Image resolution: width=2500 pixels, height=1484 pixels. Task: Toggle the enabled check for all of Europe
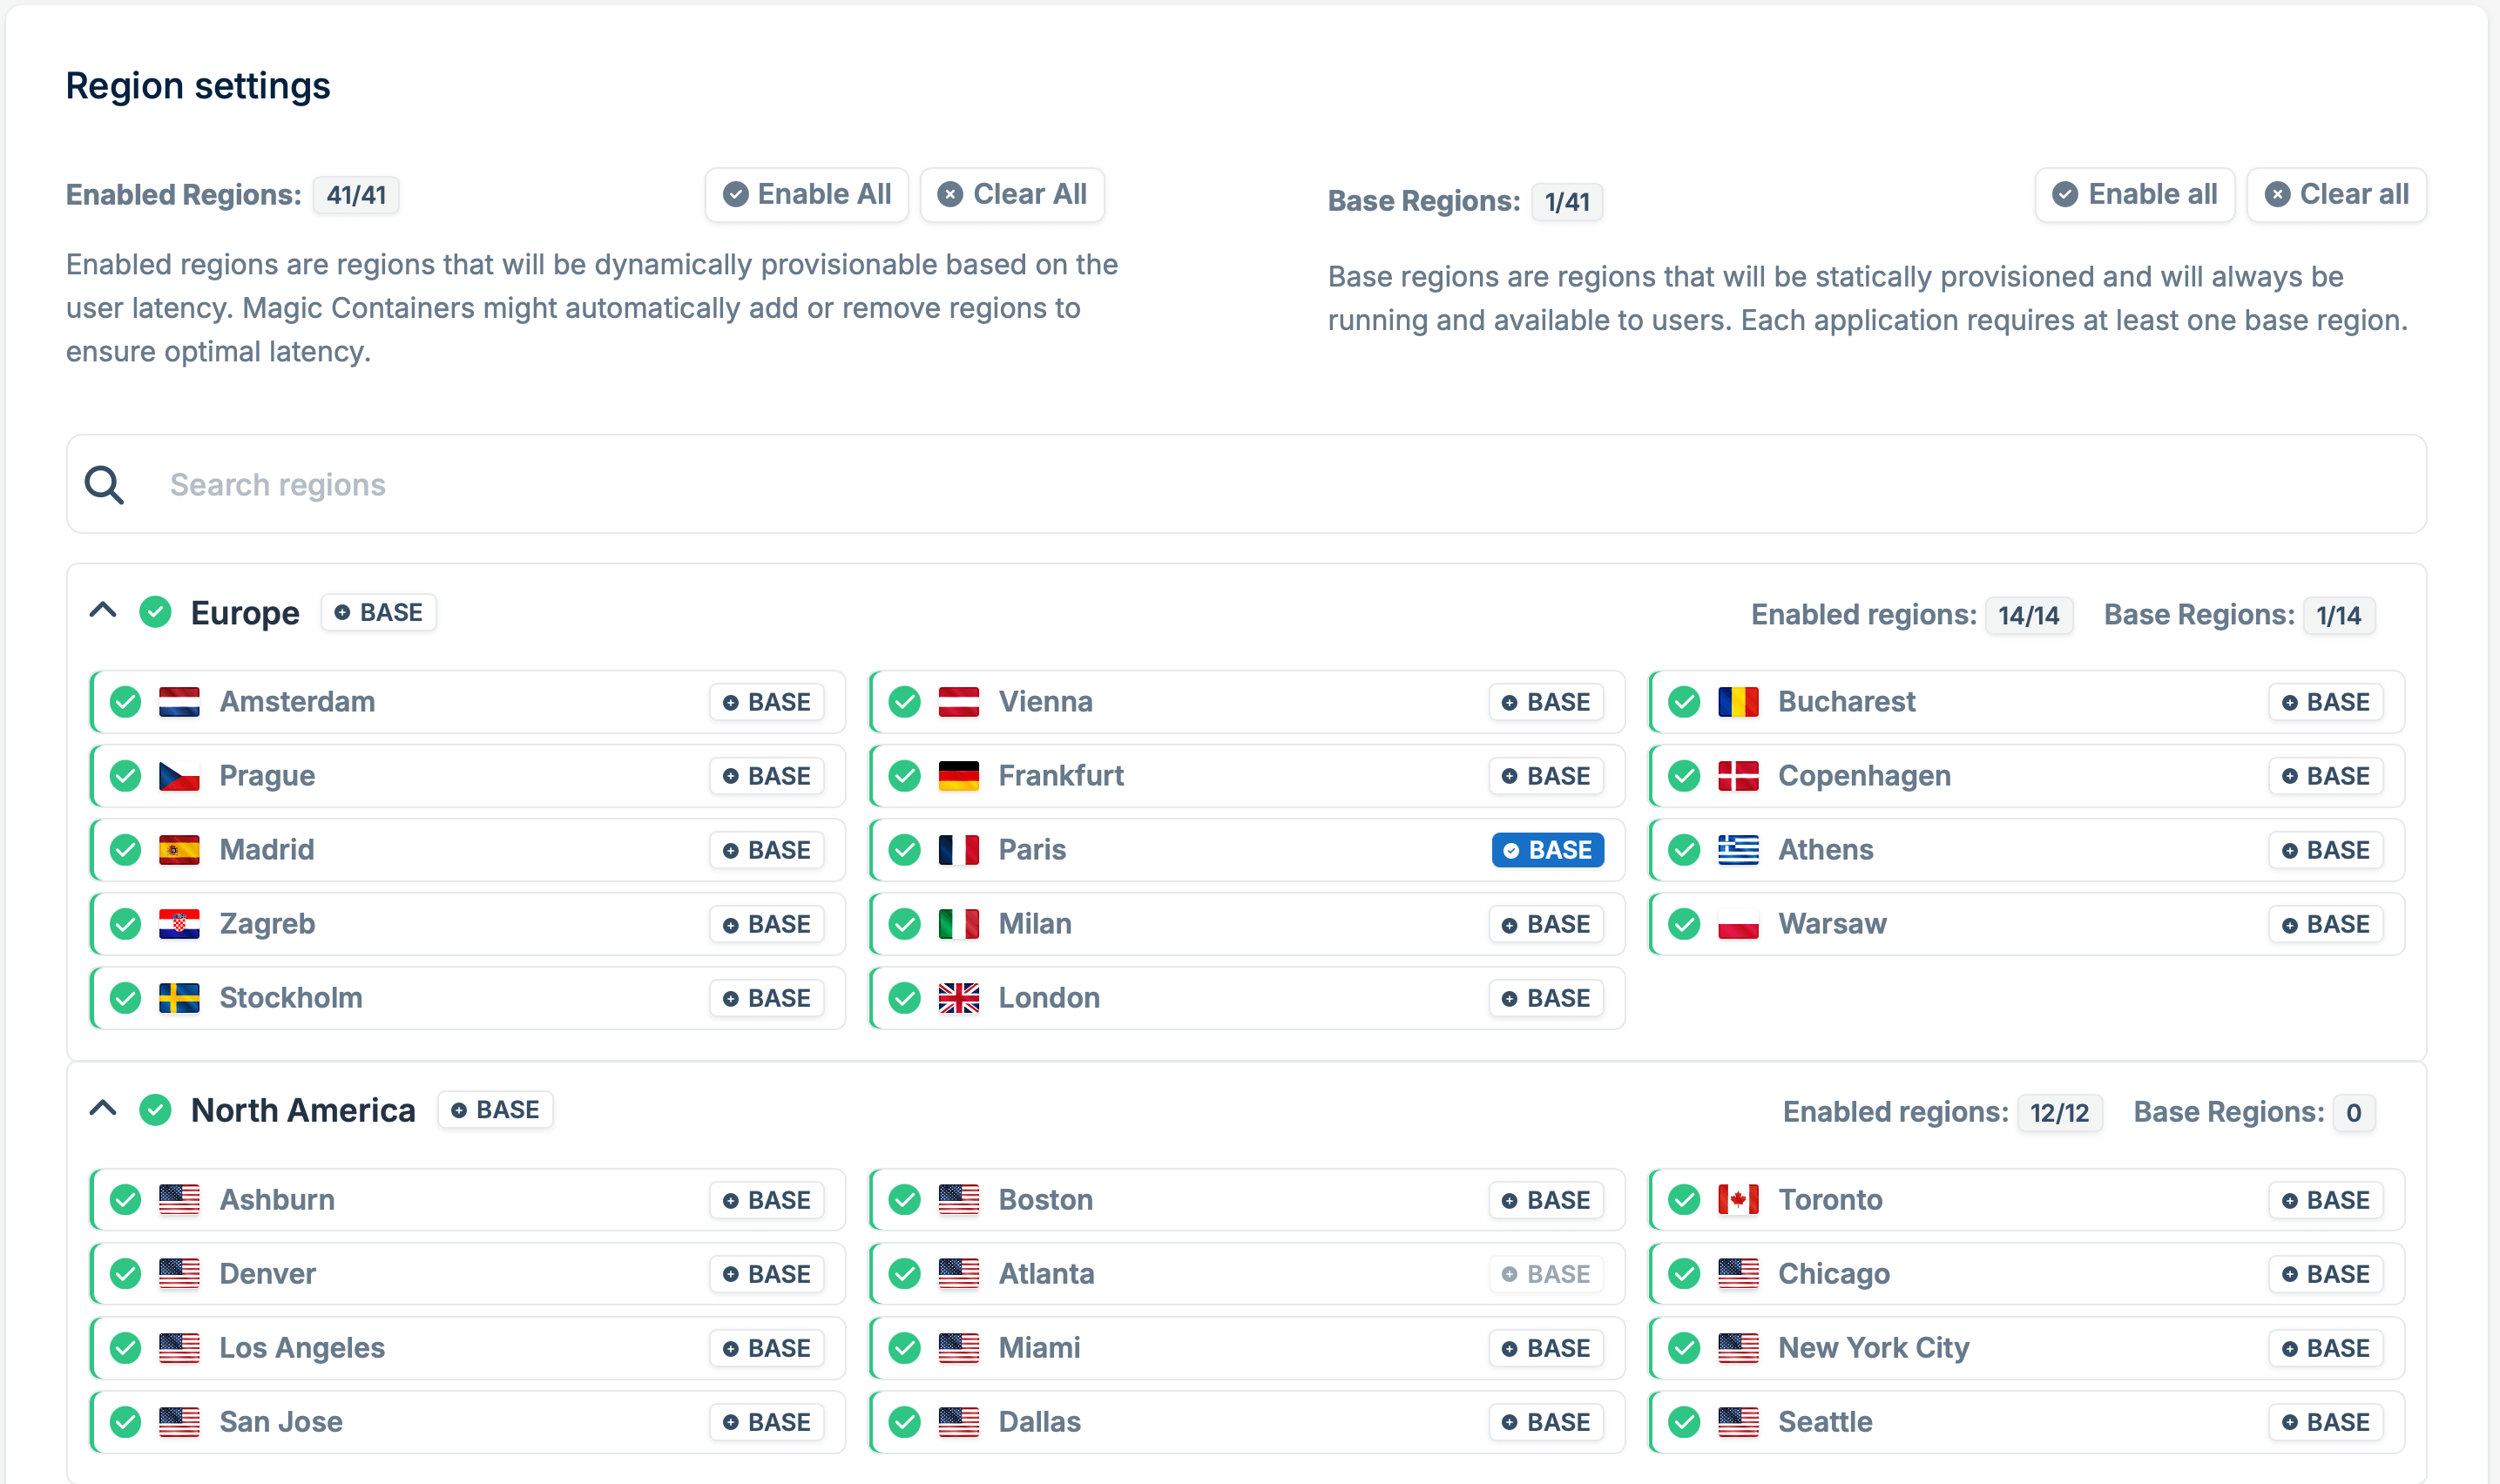coord(155,612)
